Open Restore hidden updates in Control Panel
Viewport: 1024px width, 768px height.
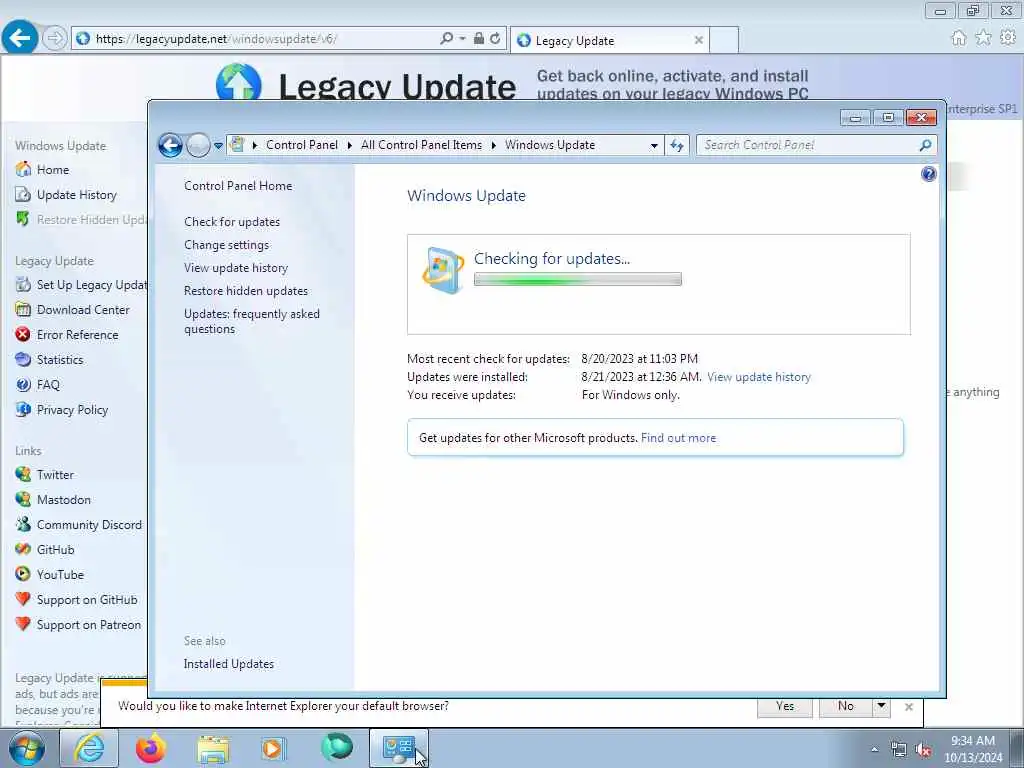[x=246, y=291]
